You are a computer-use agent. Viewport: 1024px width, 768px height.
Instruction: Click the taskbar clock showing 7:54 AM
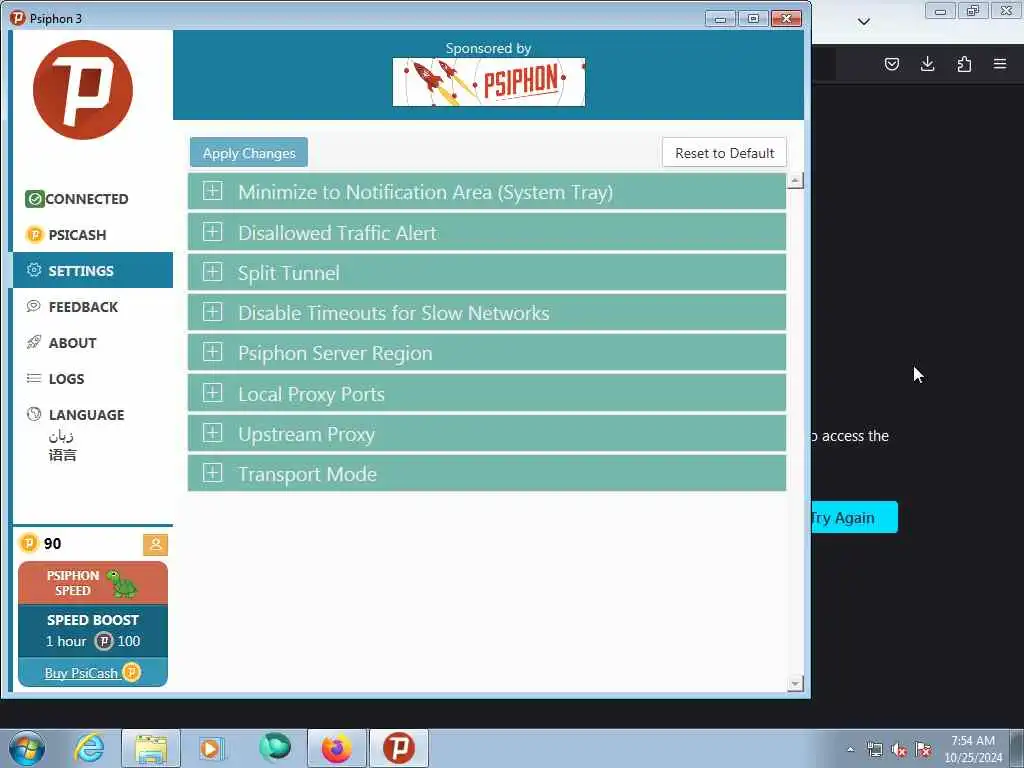click(972, 749)
